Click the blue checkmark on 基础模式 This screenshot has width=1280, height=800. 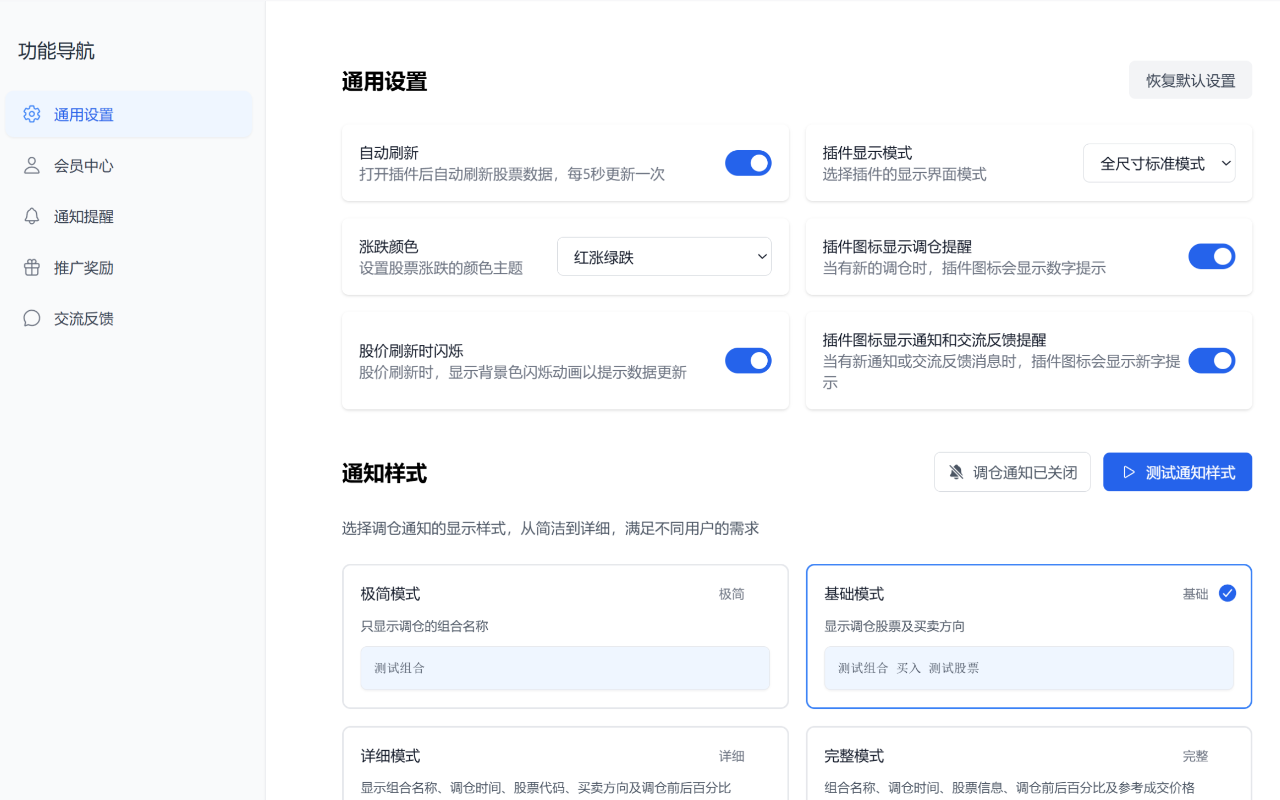click(1227, 593)
